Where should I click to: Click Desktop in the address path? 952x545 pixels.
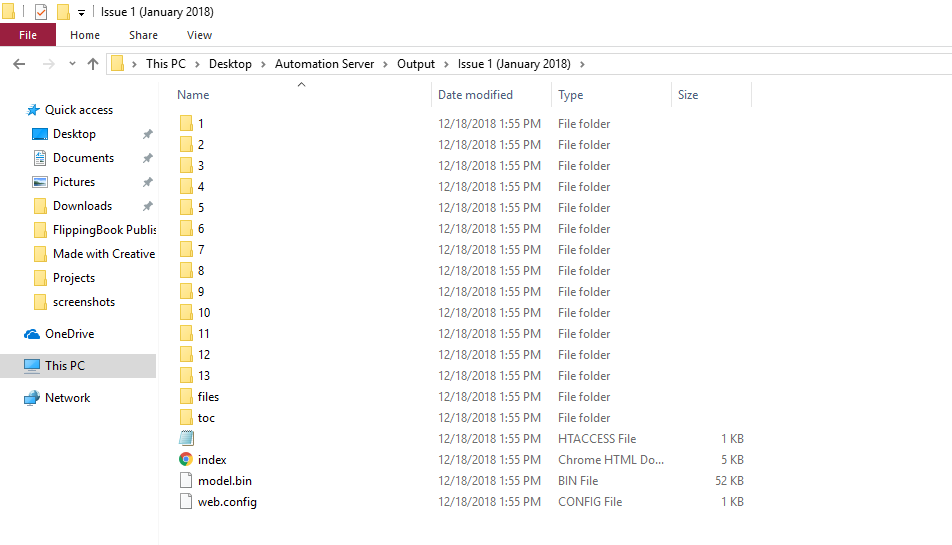pyautogui.click(x=230, y=64)
